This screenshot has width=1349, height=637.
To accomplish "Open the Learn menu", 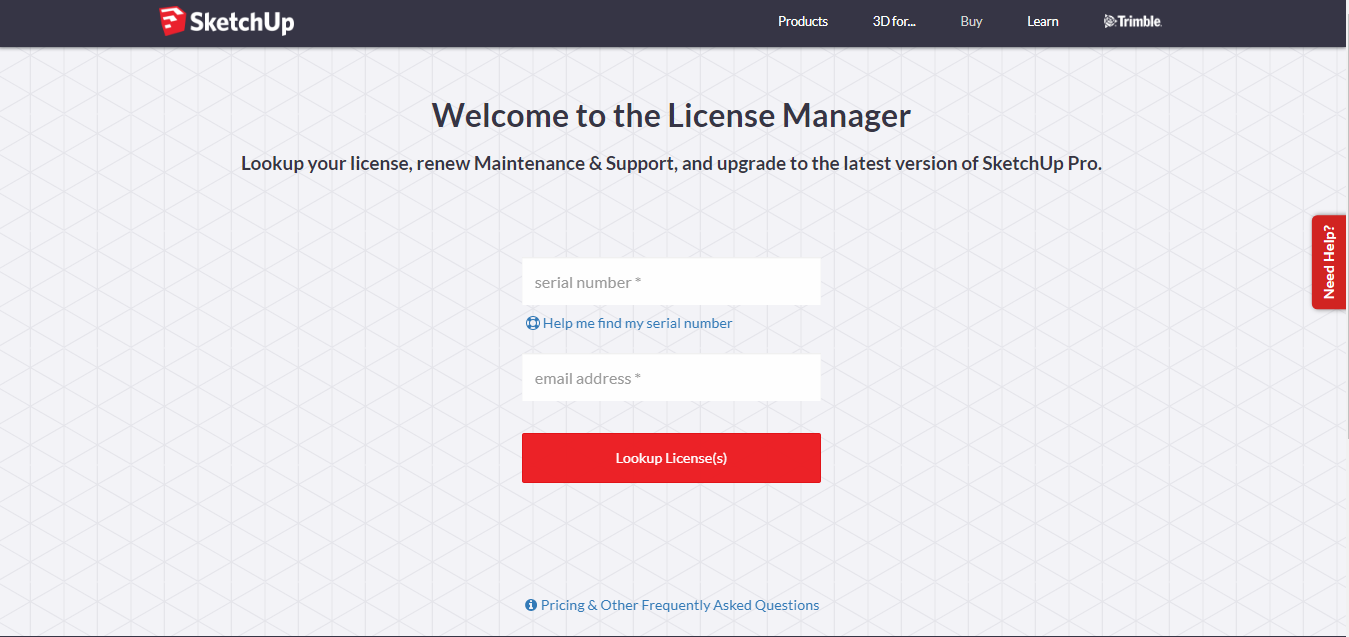I will pyautogui.click(x=1042, y=21).
